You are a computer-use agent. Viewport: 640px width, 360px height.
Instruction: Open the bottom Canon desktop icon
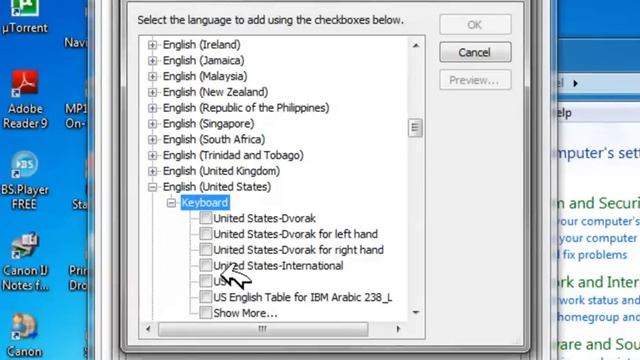click(24, 336)
